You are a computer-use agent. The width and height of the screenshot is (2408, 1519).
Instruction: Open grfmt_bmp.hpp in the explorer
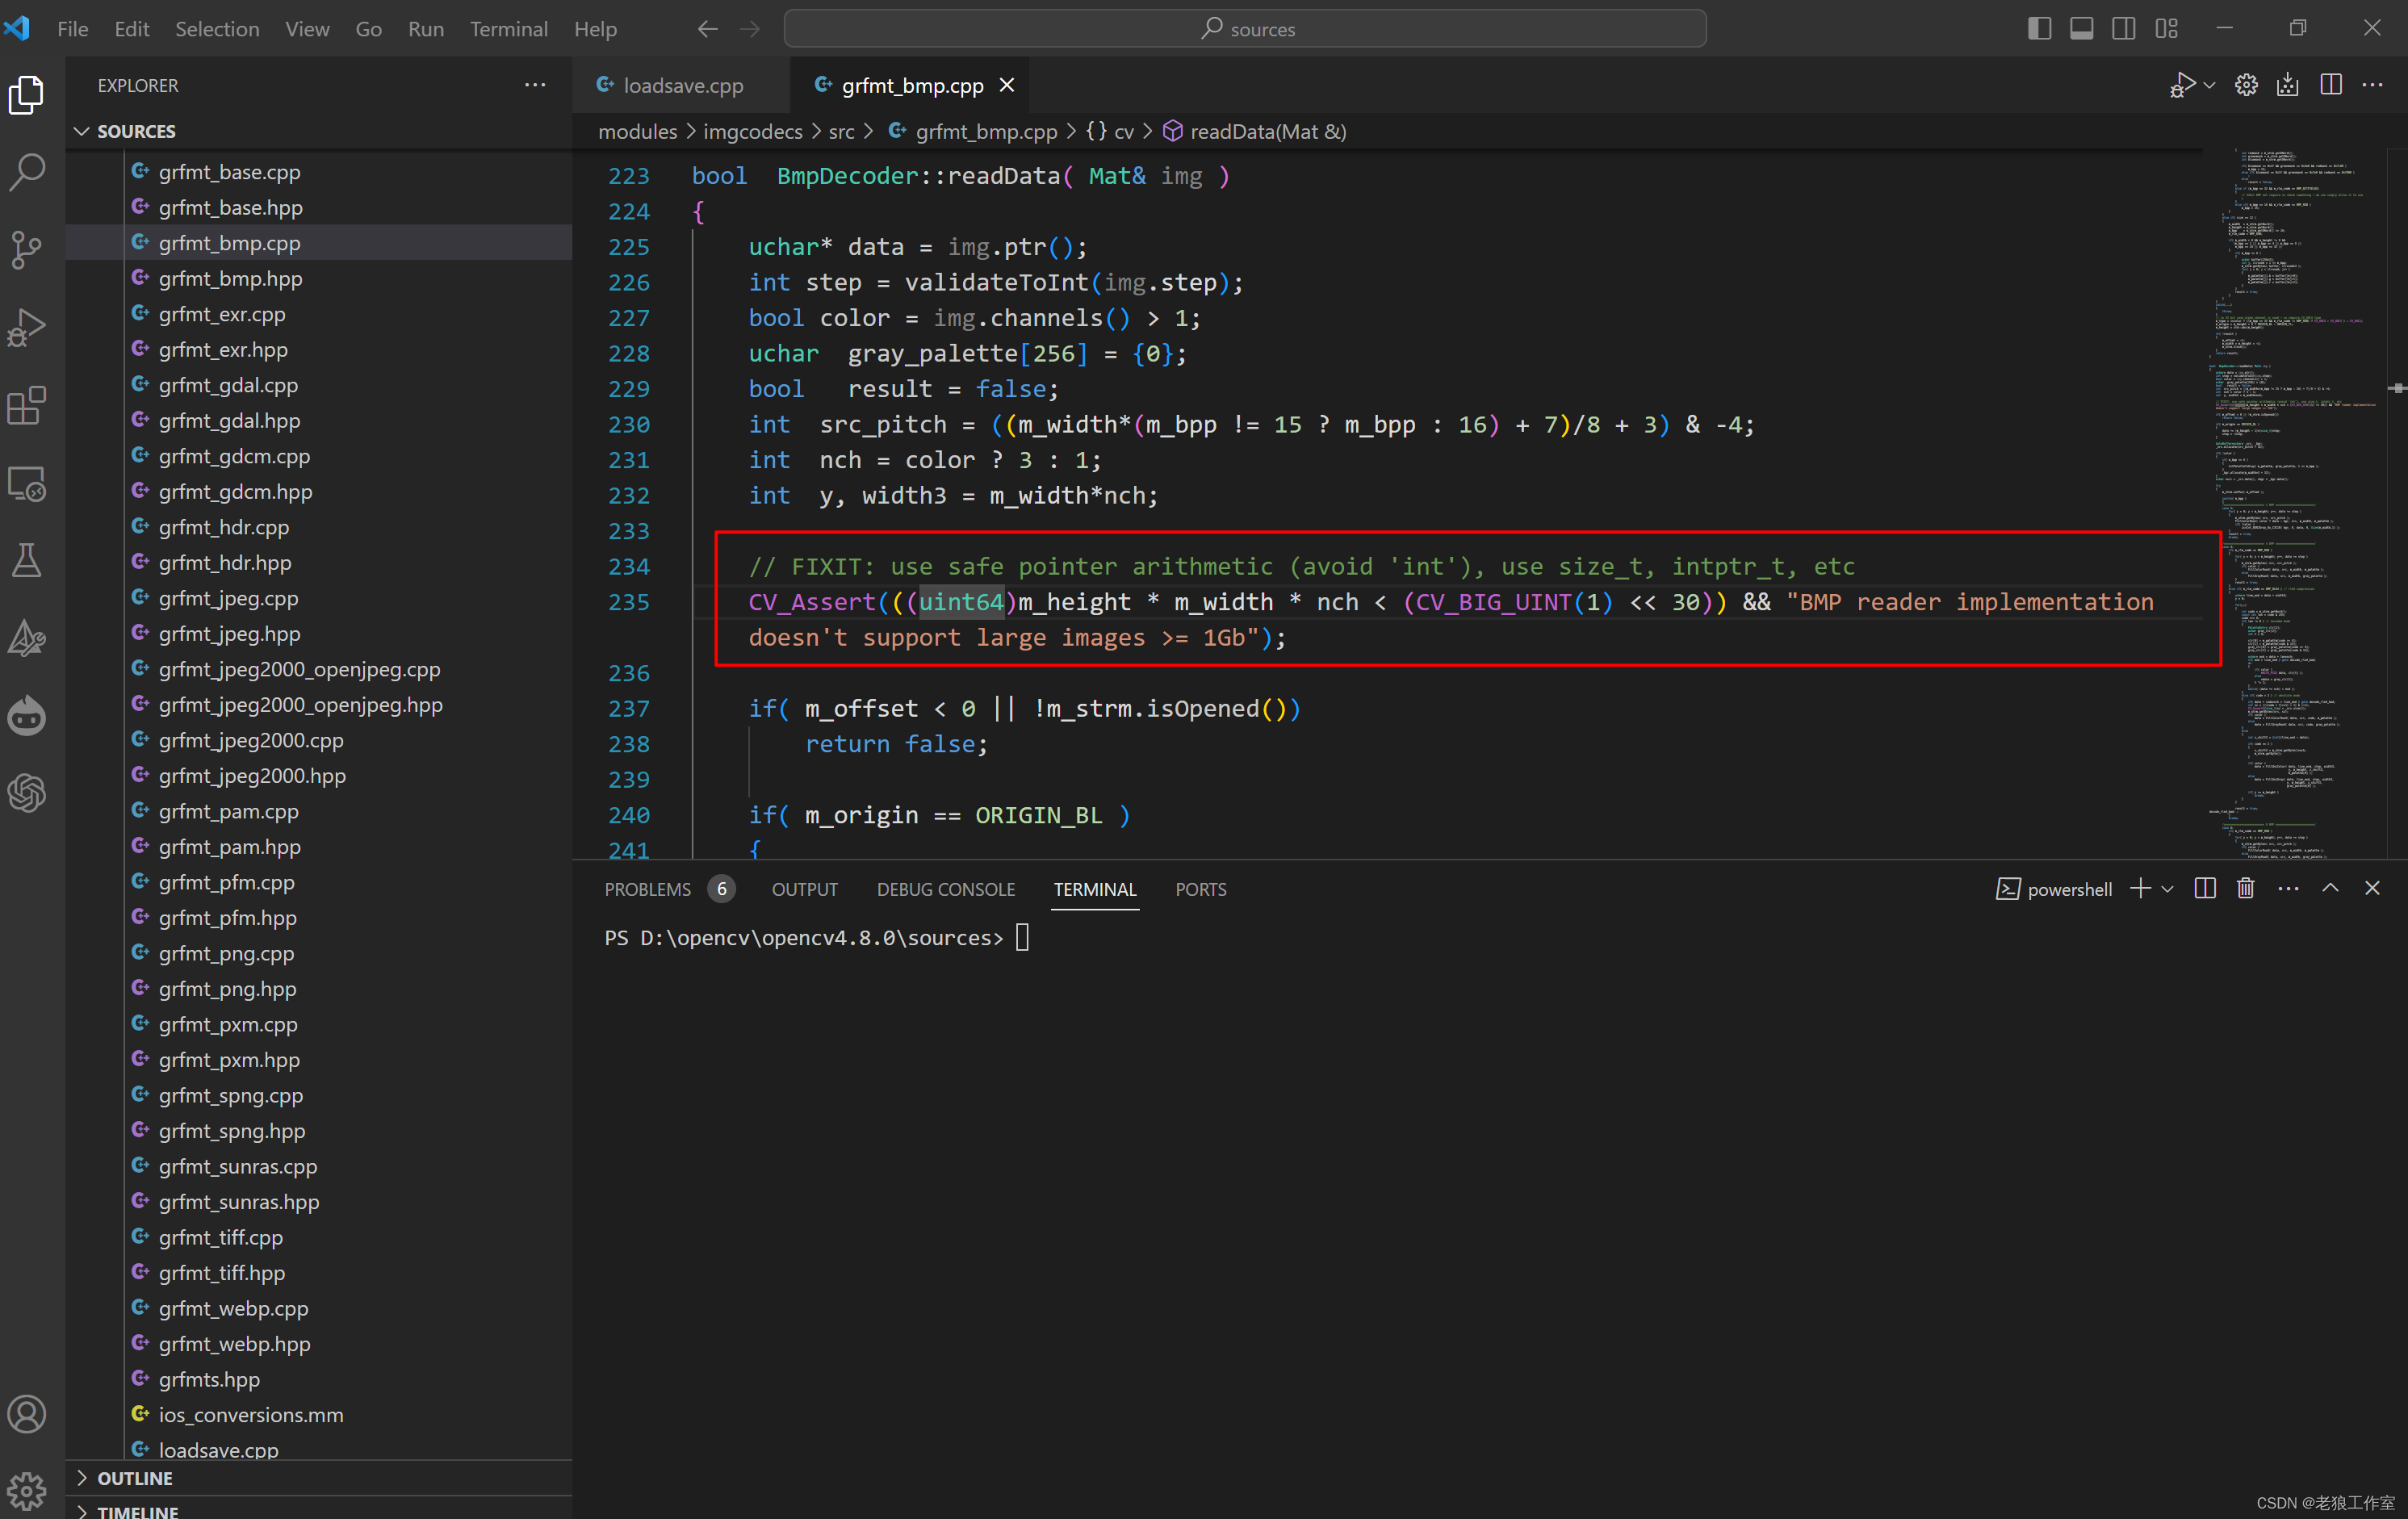(x=230, y=278)
